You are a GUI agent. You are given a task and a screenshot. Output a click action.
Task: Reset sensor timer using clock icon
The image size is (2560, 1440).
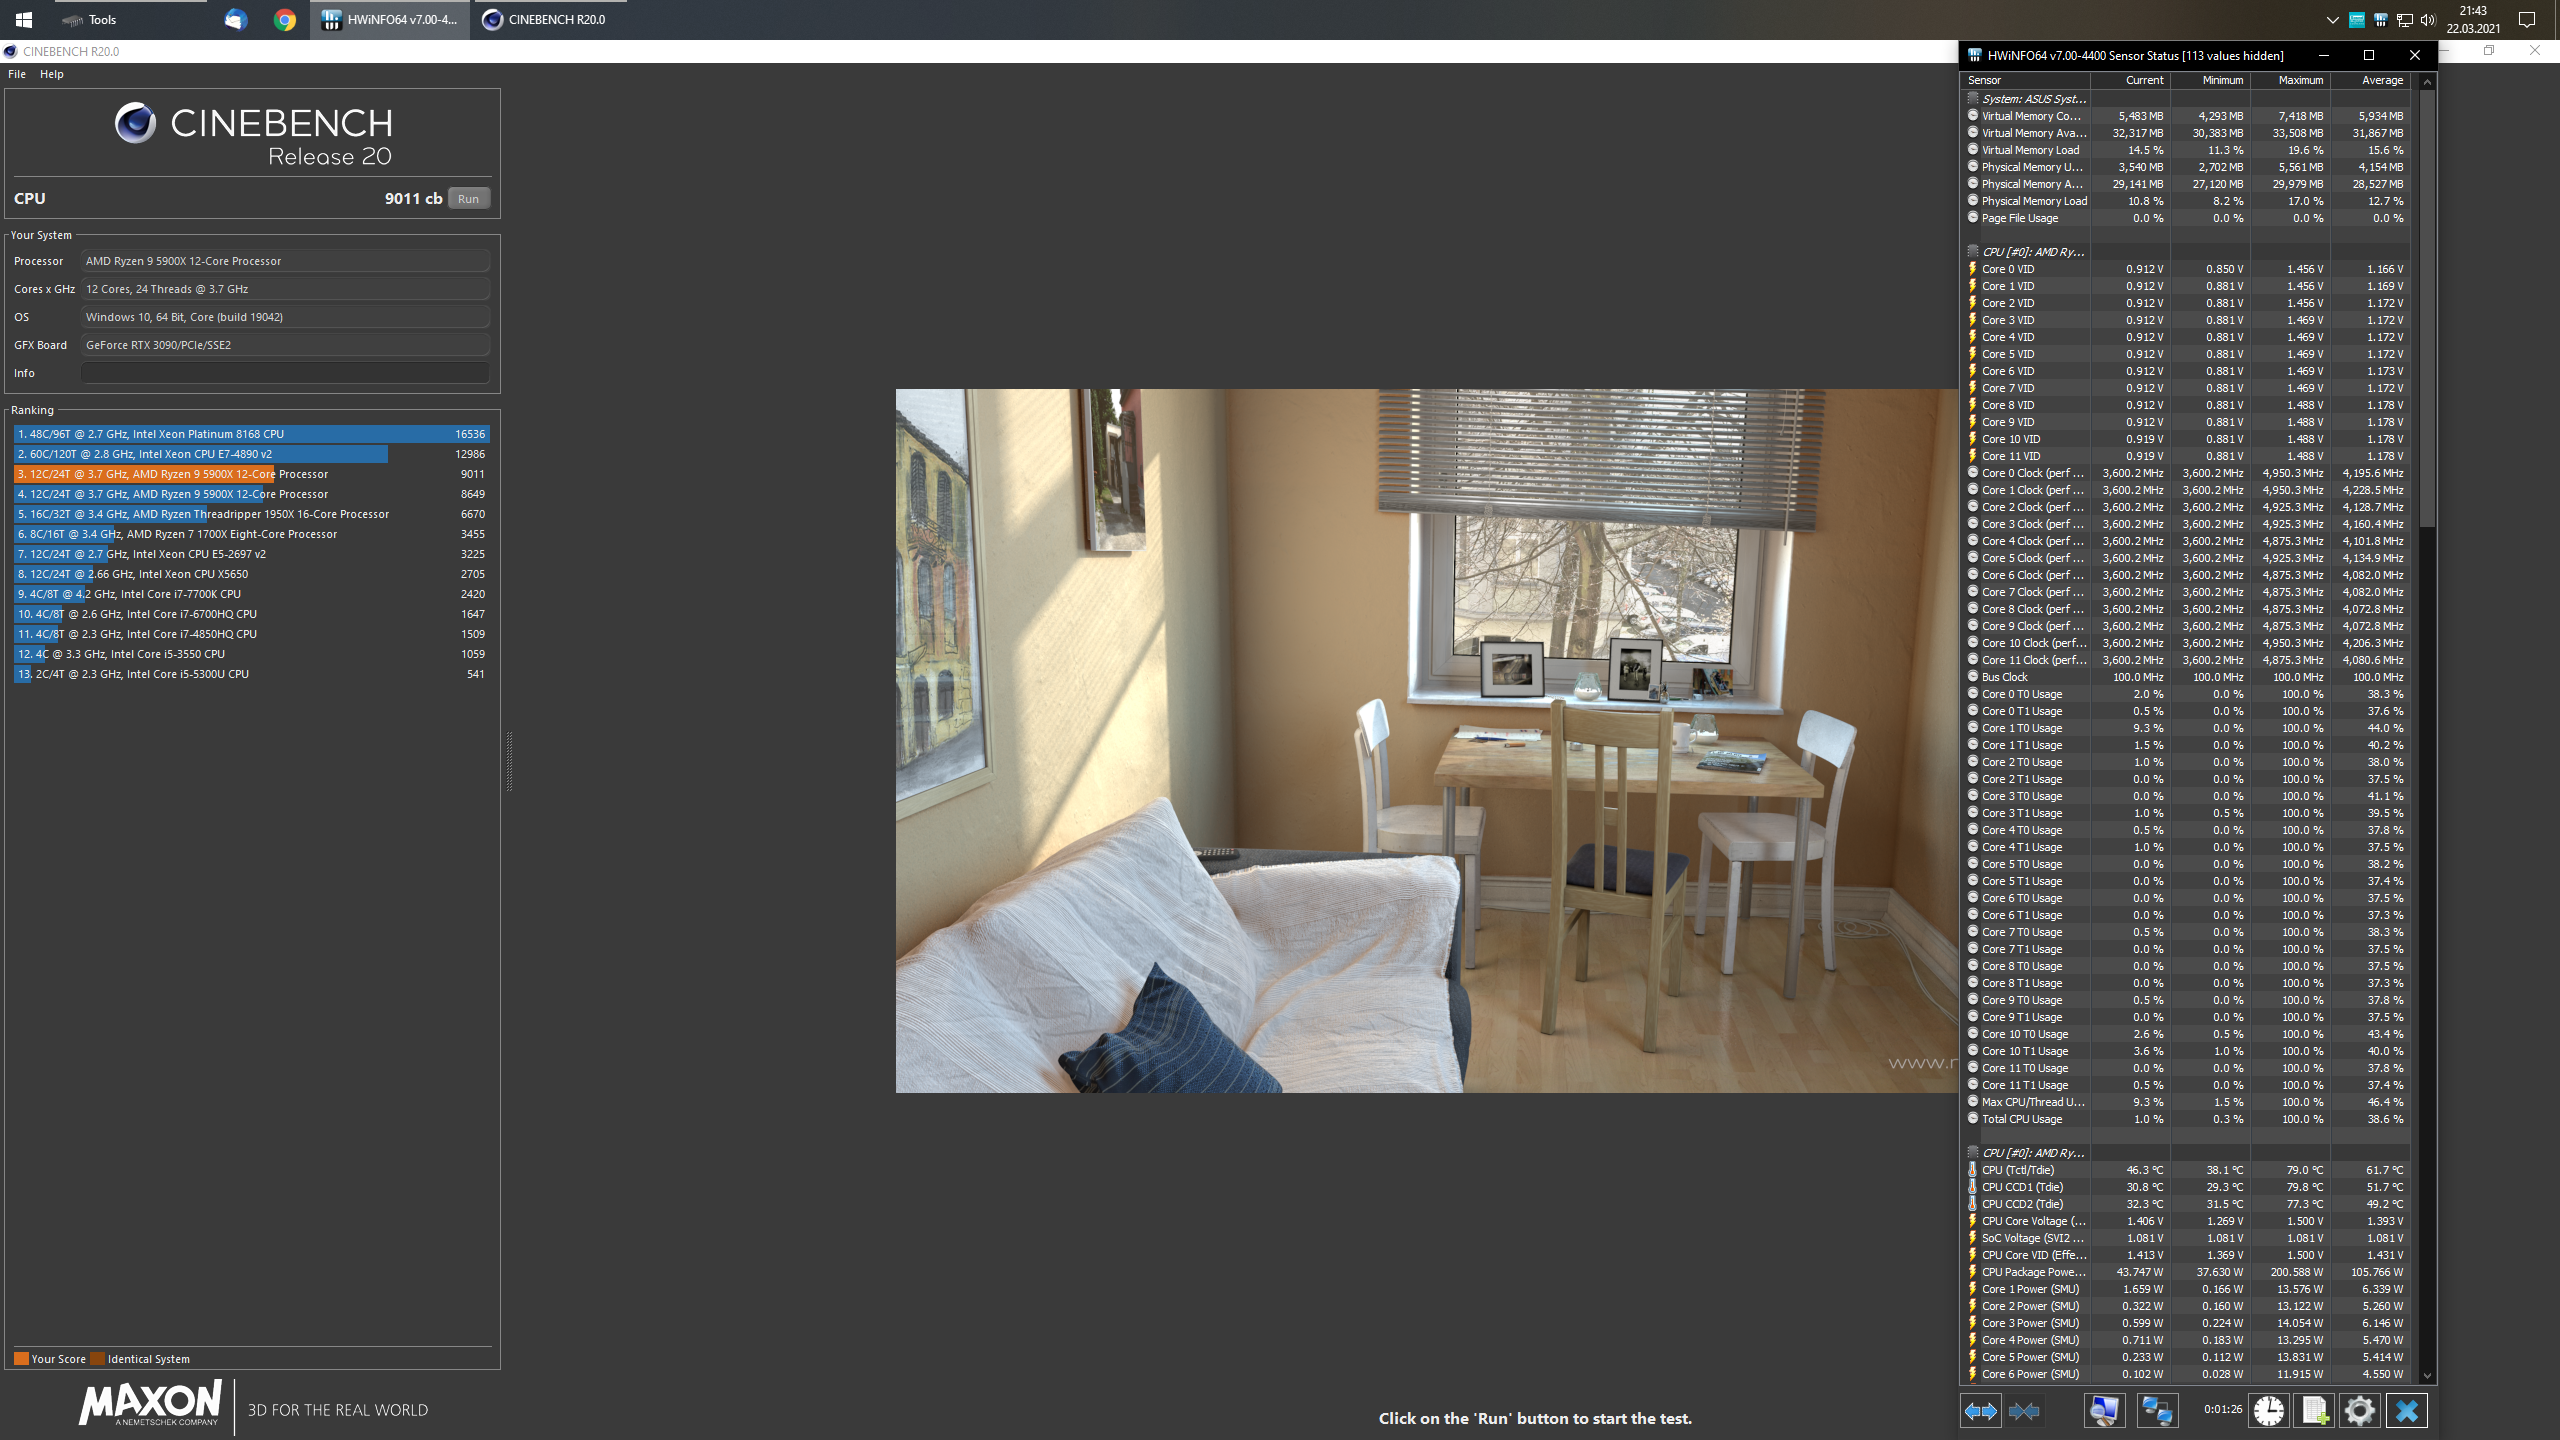2268,1411
